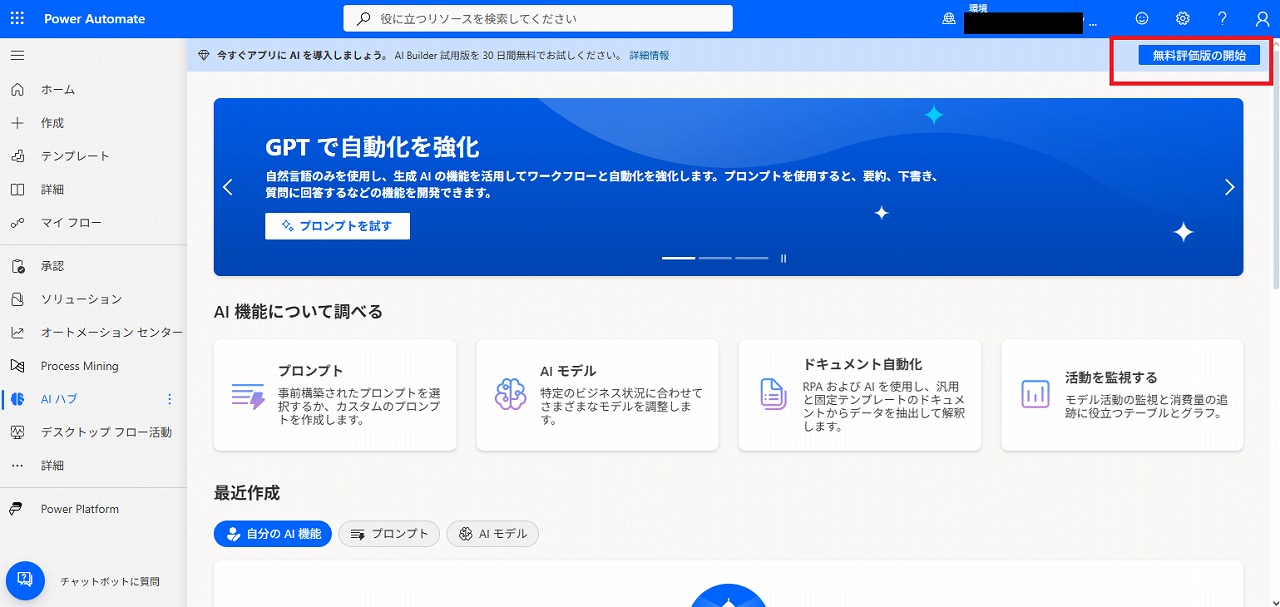Click the プロンプトを試す button
The image size is (1280, 607).
(337, 226)
